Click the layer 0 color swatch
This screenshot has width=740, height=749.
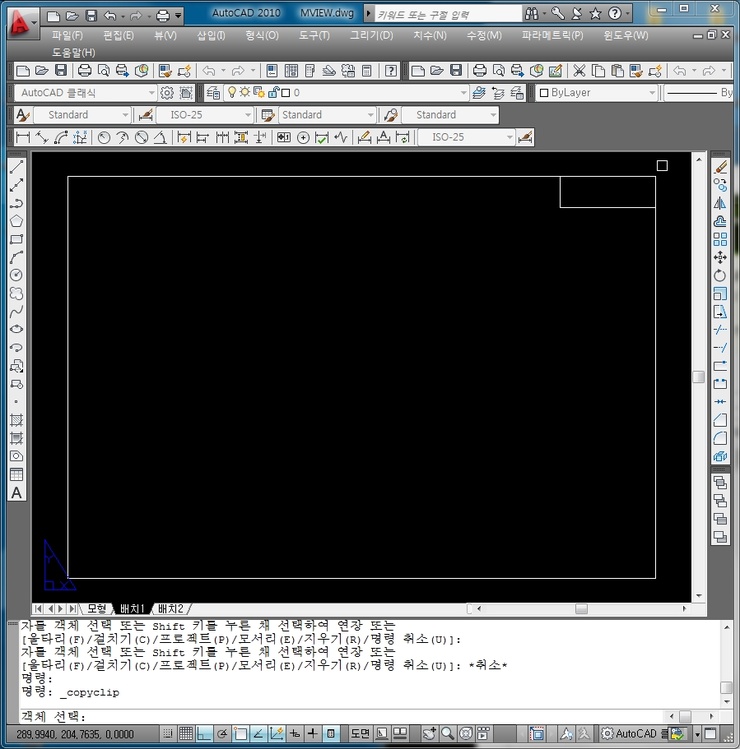[x=286, y=93]
